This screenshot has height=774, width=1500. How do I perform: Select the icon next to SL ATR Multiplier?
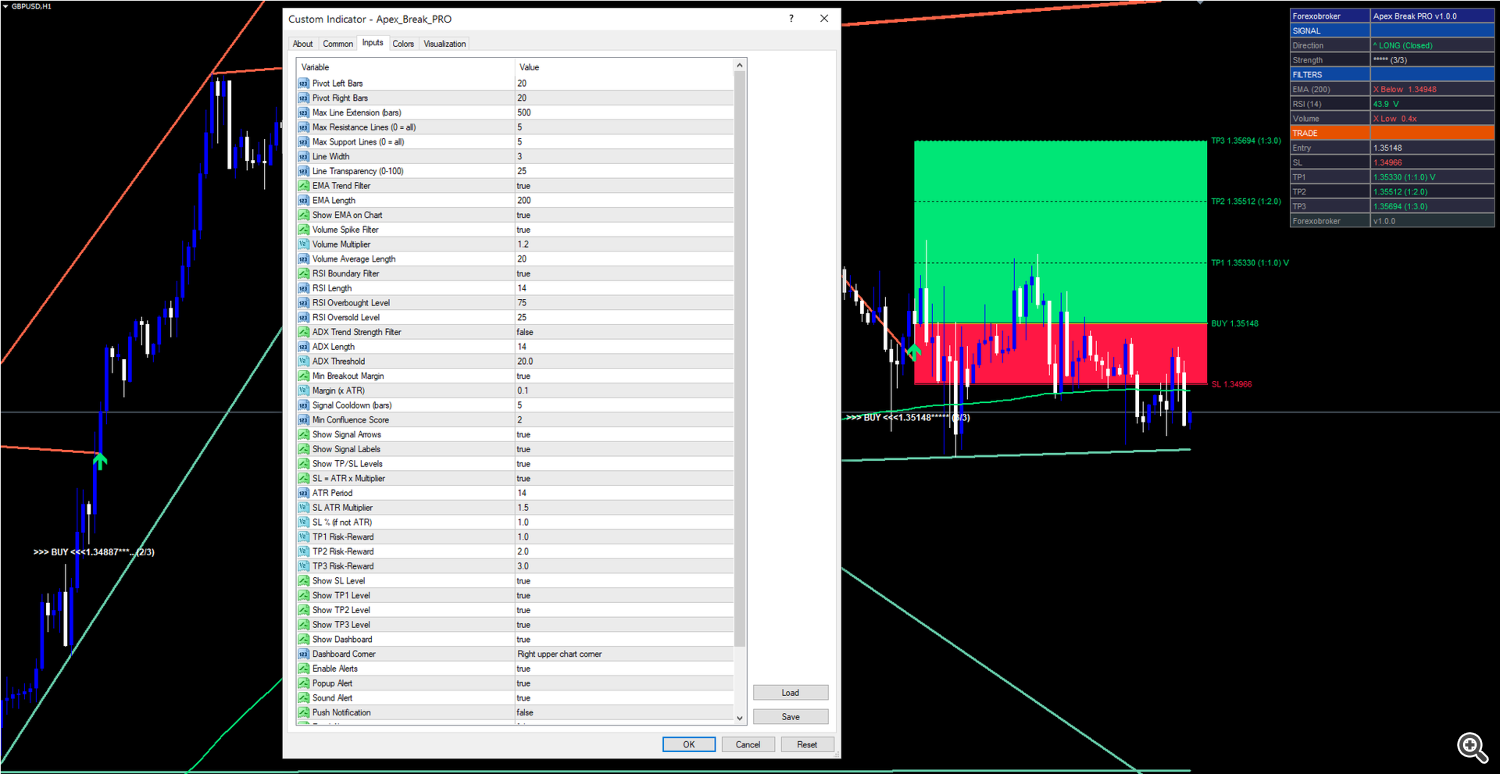pyautogui.click(x=304, y=508)
